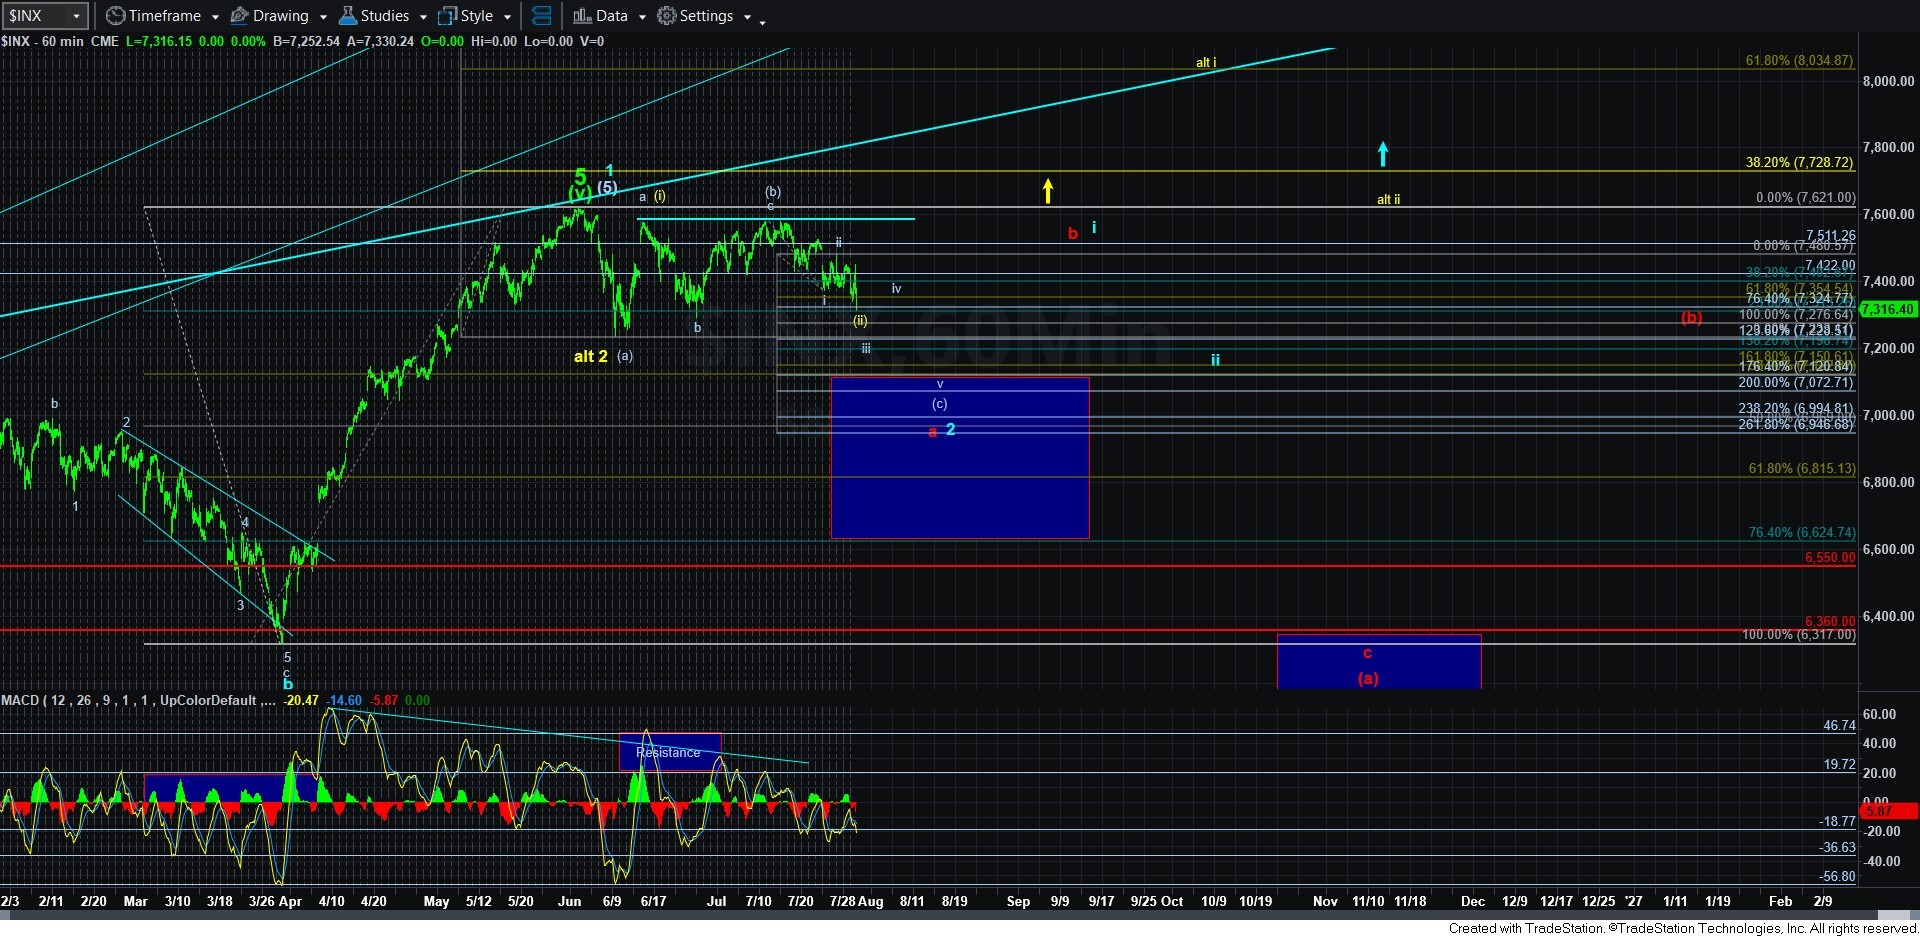
Task: Open the $INX symbol box dropdown
Action: tap(76, 16)
